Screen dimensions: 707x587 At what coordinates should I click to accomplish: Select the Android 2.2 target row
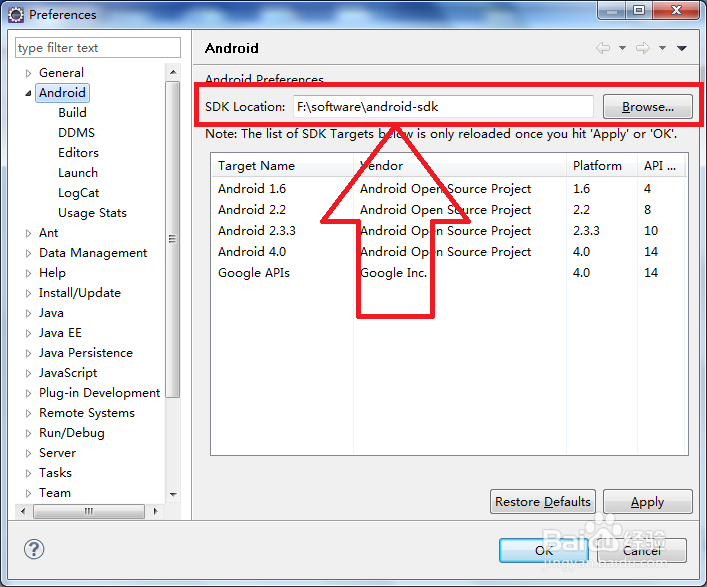click(449, 210)
